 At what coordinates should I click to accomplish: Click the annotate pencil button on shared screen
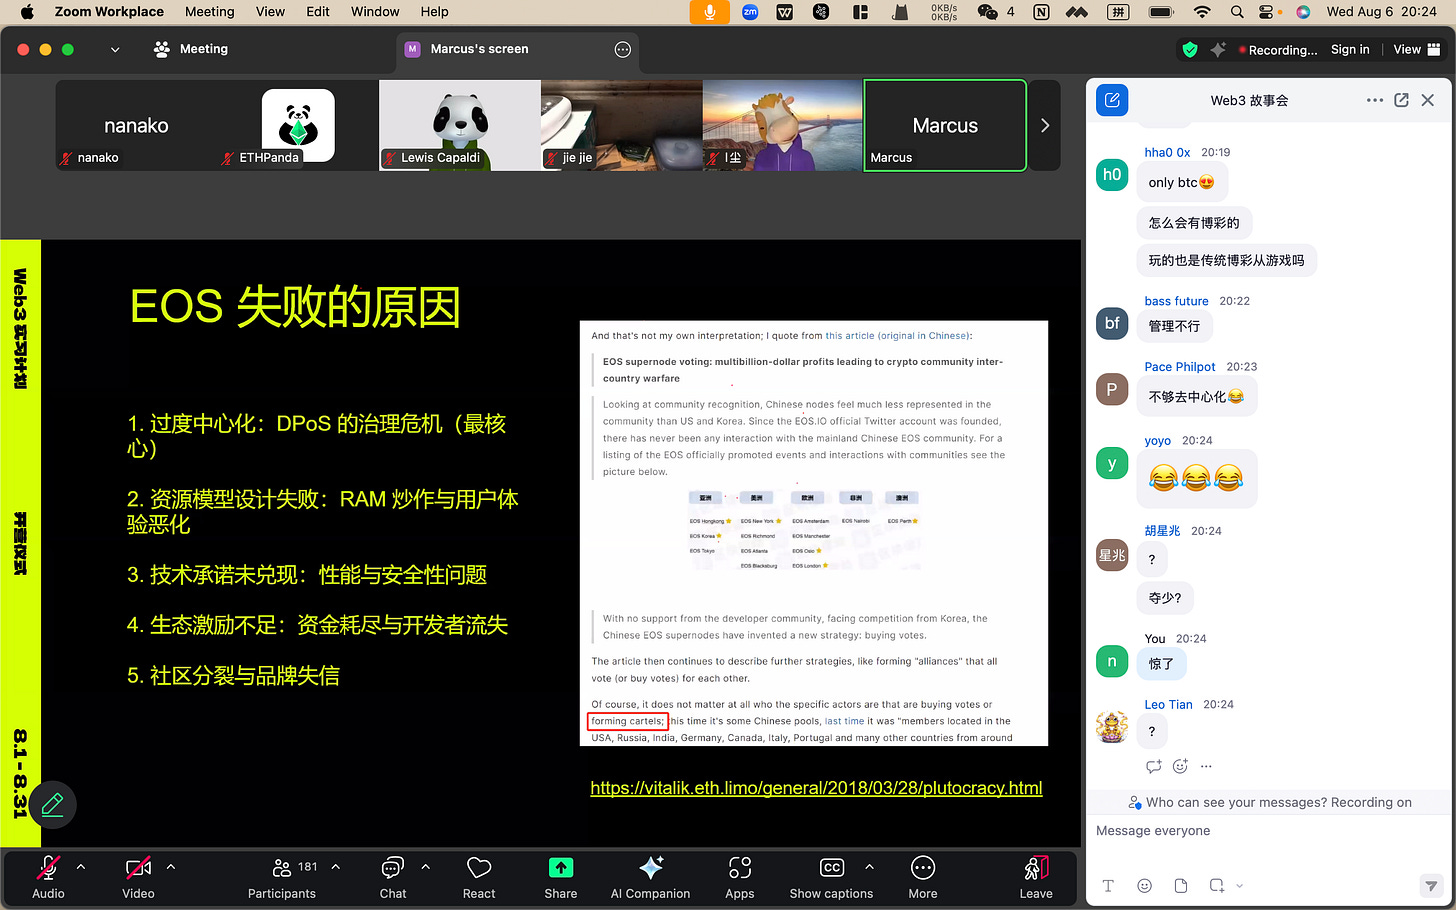click(x=52, y=804)
